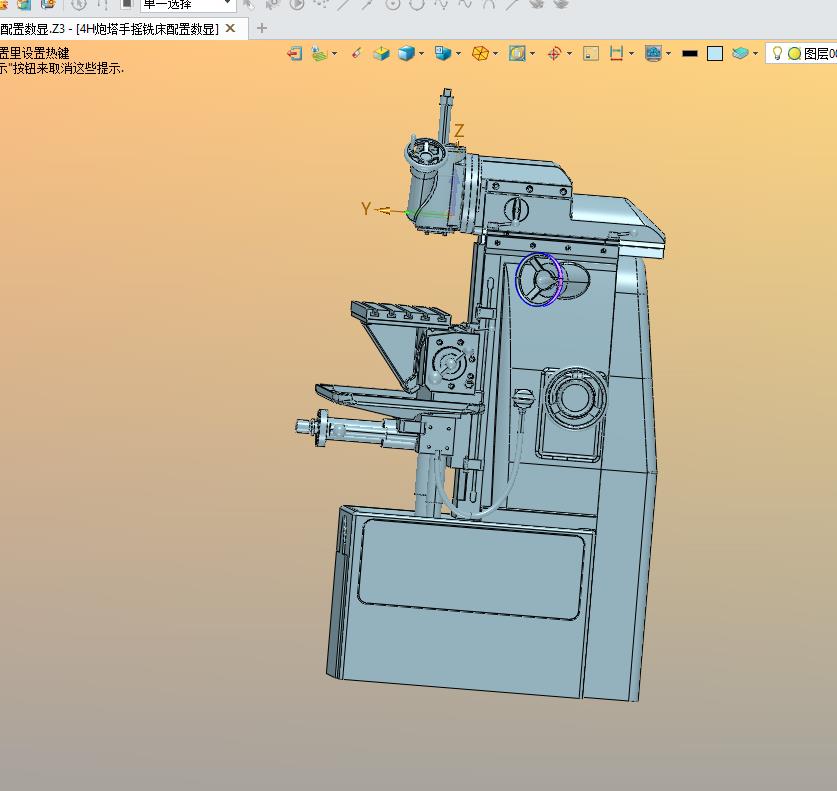Click the red crosshair target icon
Screen dimensions: 837x791
[x=555, y=53]
